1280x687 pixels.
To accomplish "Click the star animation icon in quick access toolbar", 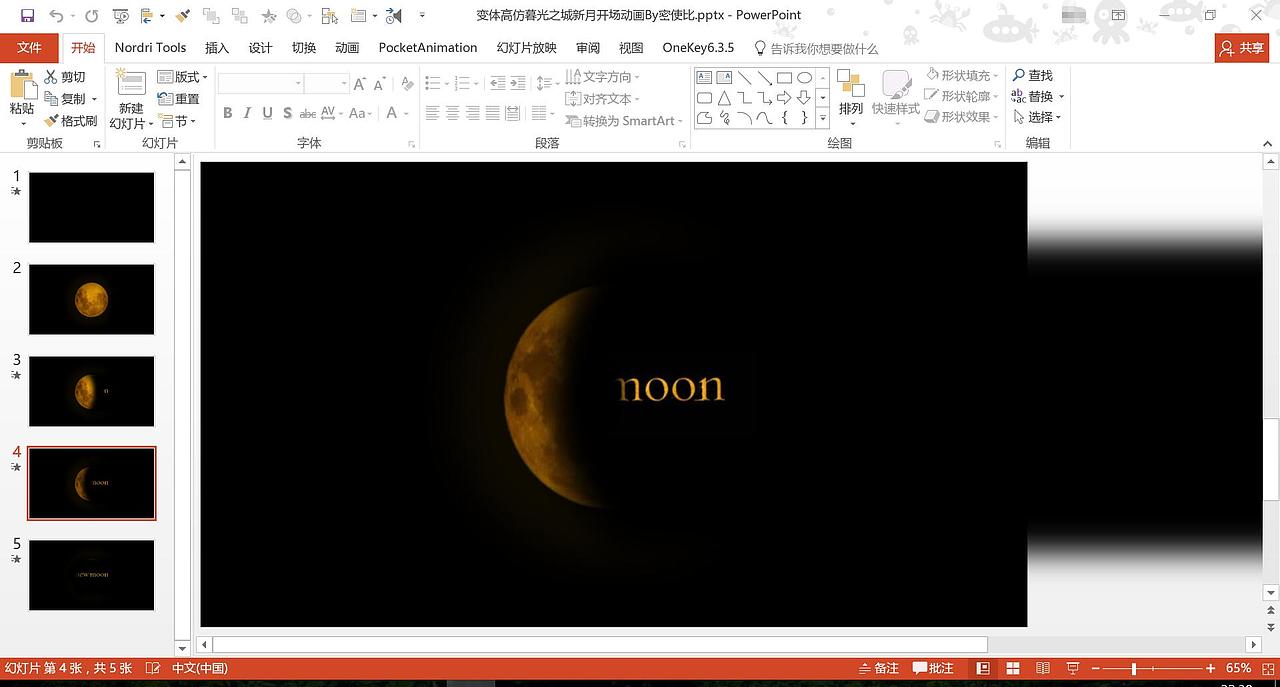I will pyautogui.click(x=270, y=15).
